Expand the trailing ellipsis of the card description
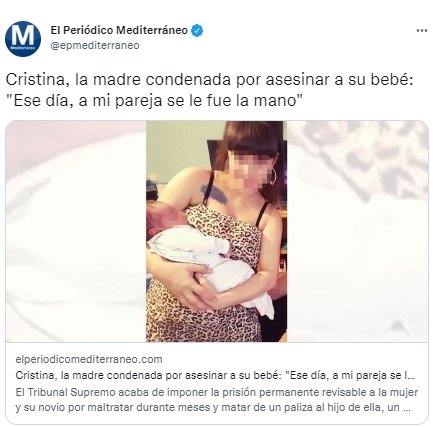Viewport: 438px width, 427px height. (x=407, y=408)
